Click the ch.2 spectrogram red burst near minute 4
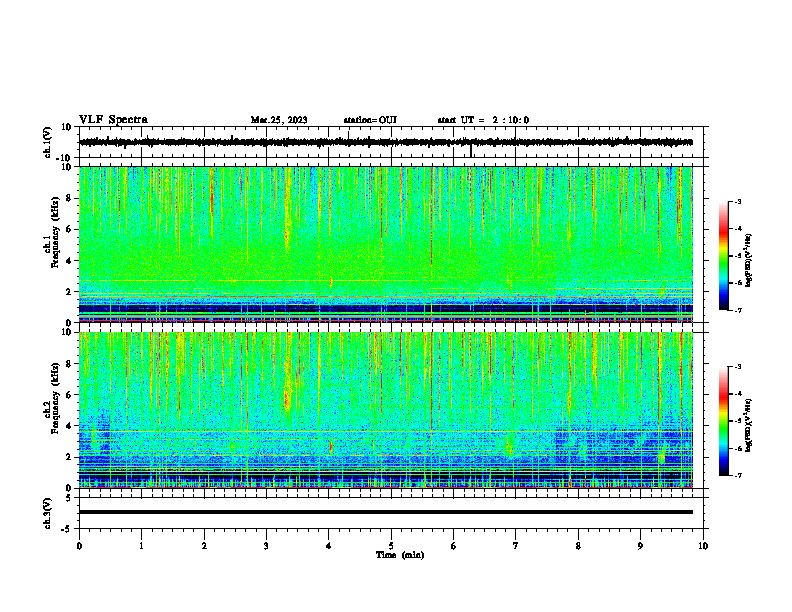Screen dimensions: 792x612 point(331,447)
